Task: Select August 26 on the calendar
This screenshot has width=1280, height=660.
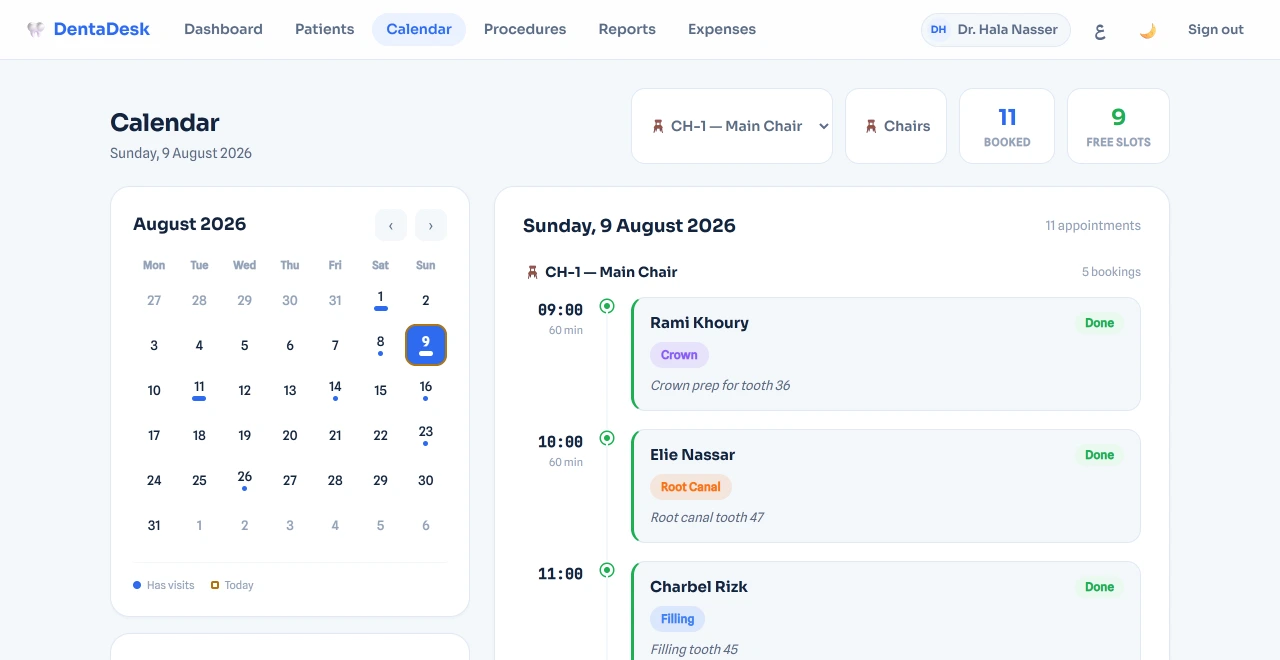Action: (244, 480)
